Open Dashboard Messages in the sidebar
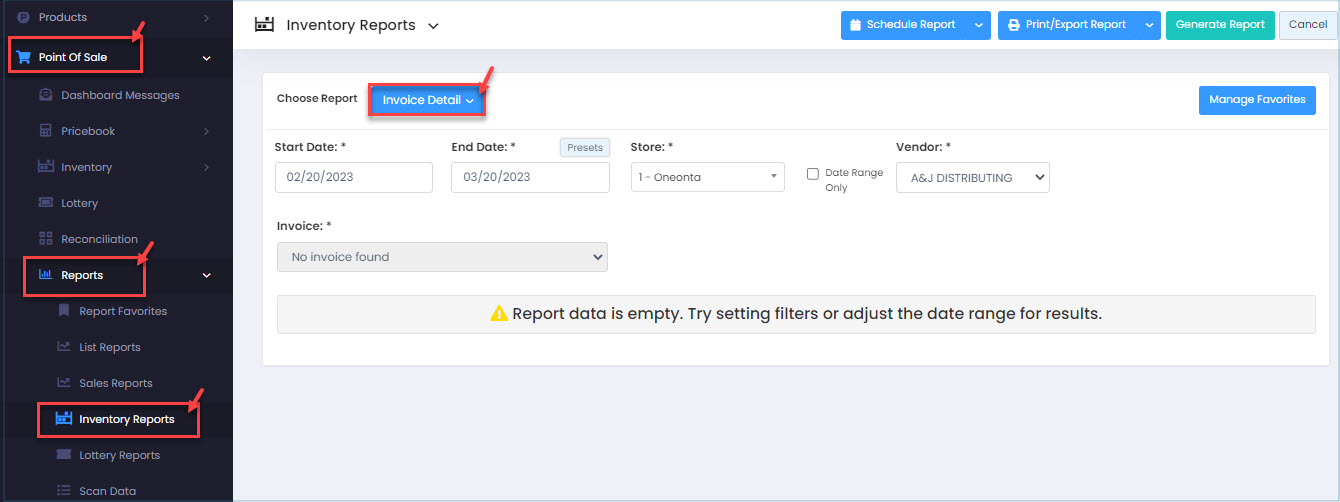 tap(120, 95)
